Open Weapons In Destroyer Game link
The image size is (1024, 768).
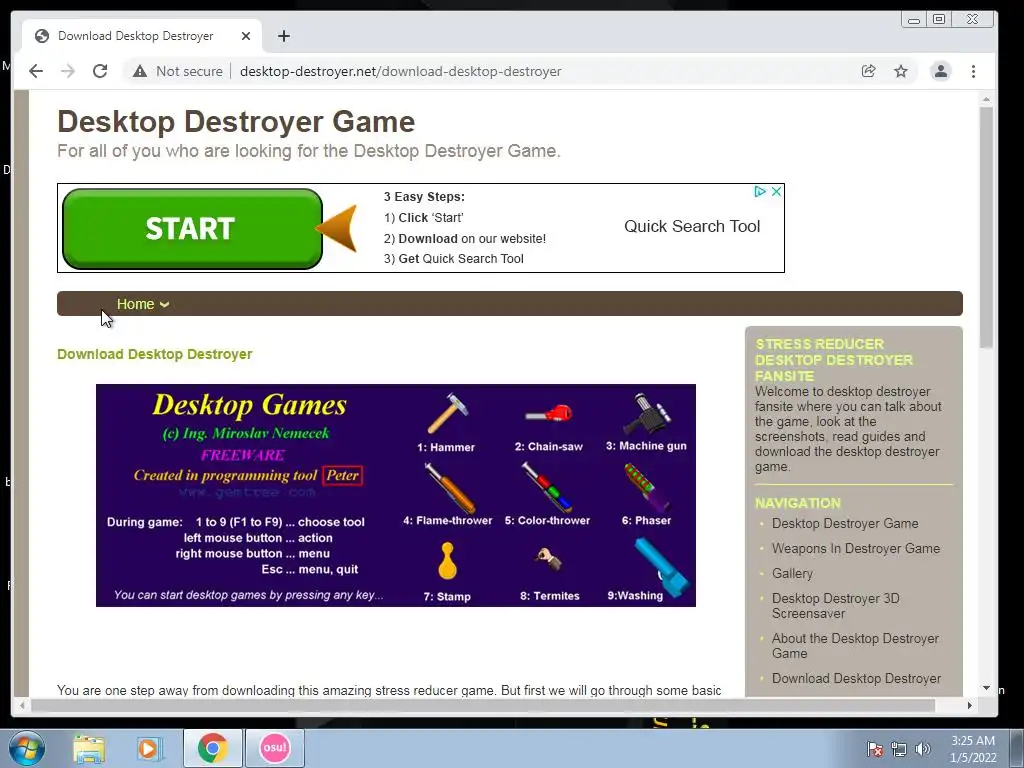pyautogui.click(x=856, y=549)
